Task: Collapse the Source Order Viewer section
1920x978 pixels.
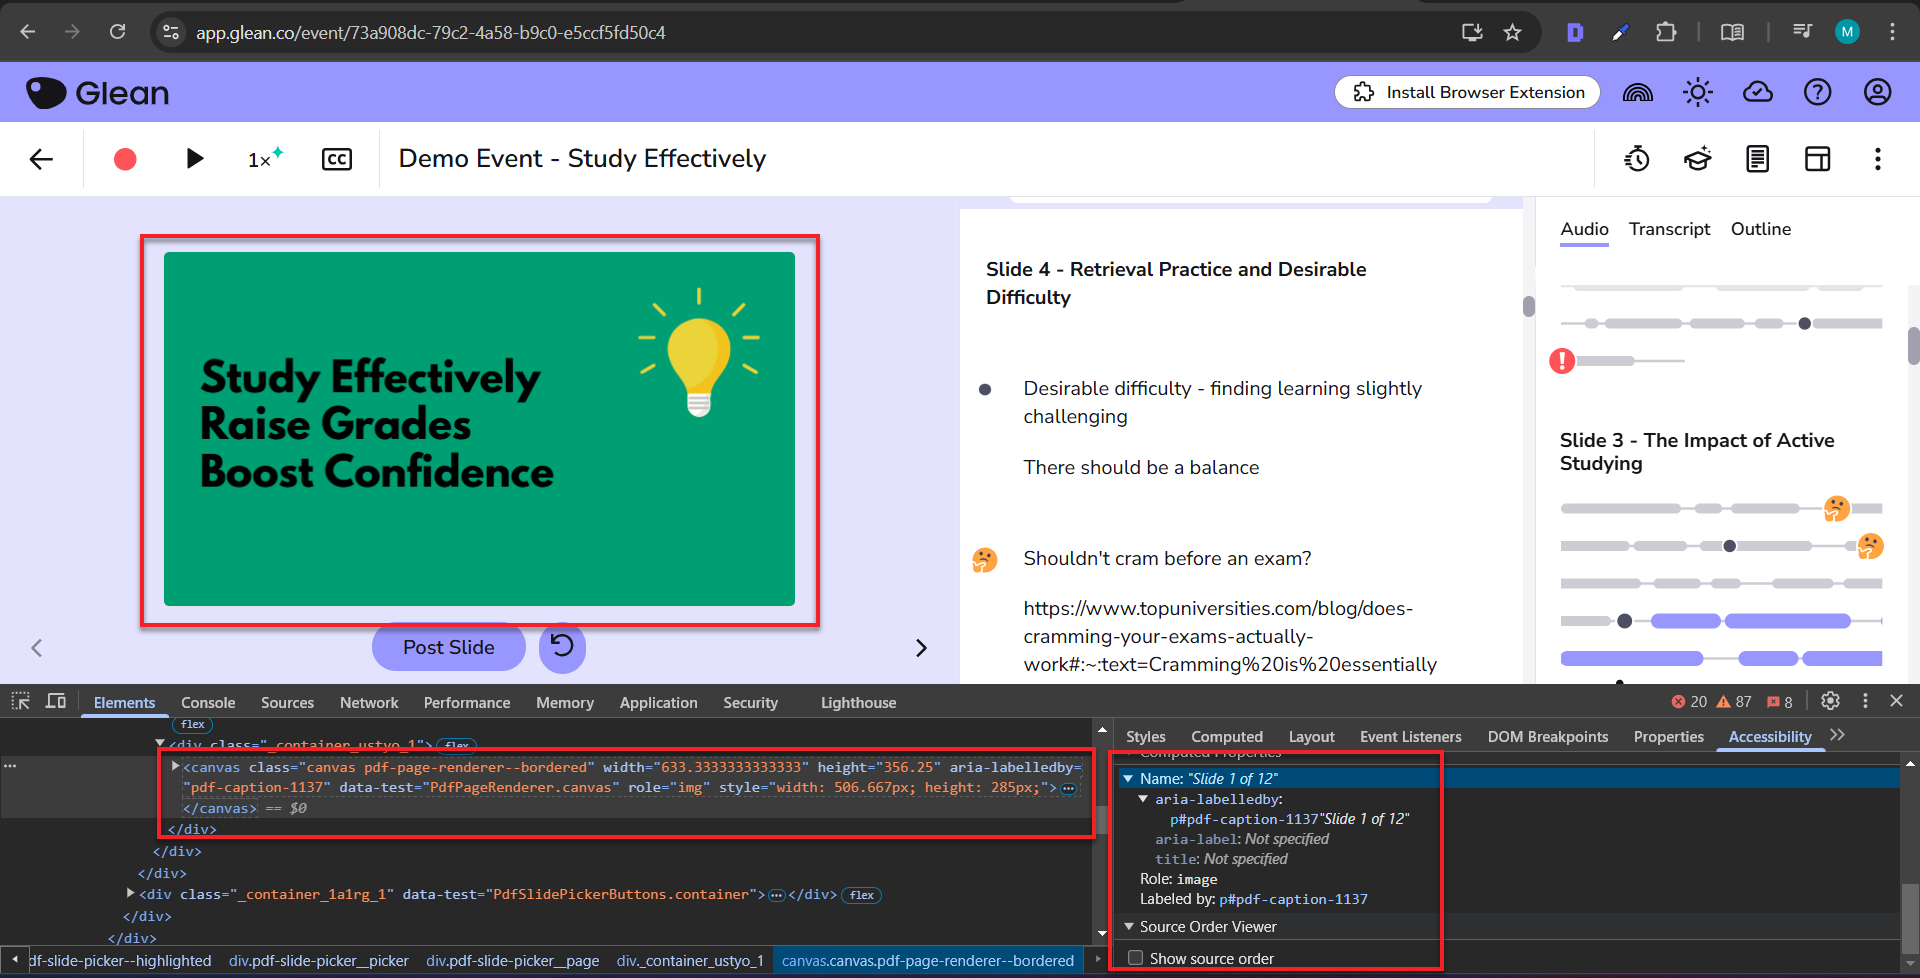Action: click(x=1129, y=927)
